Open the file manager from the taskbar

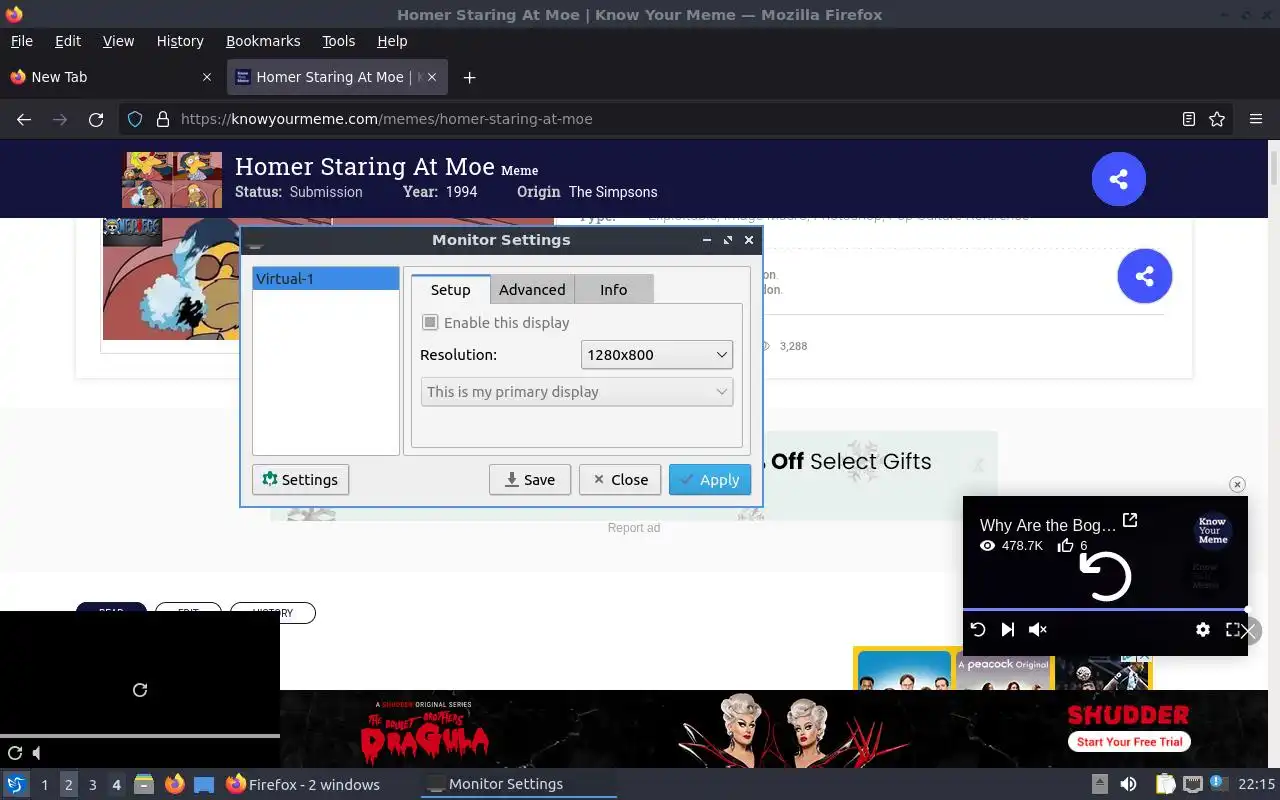coord(144,784)
